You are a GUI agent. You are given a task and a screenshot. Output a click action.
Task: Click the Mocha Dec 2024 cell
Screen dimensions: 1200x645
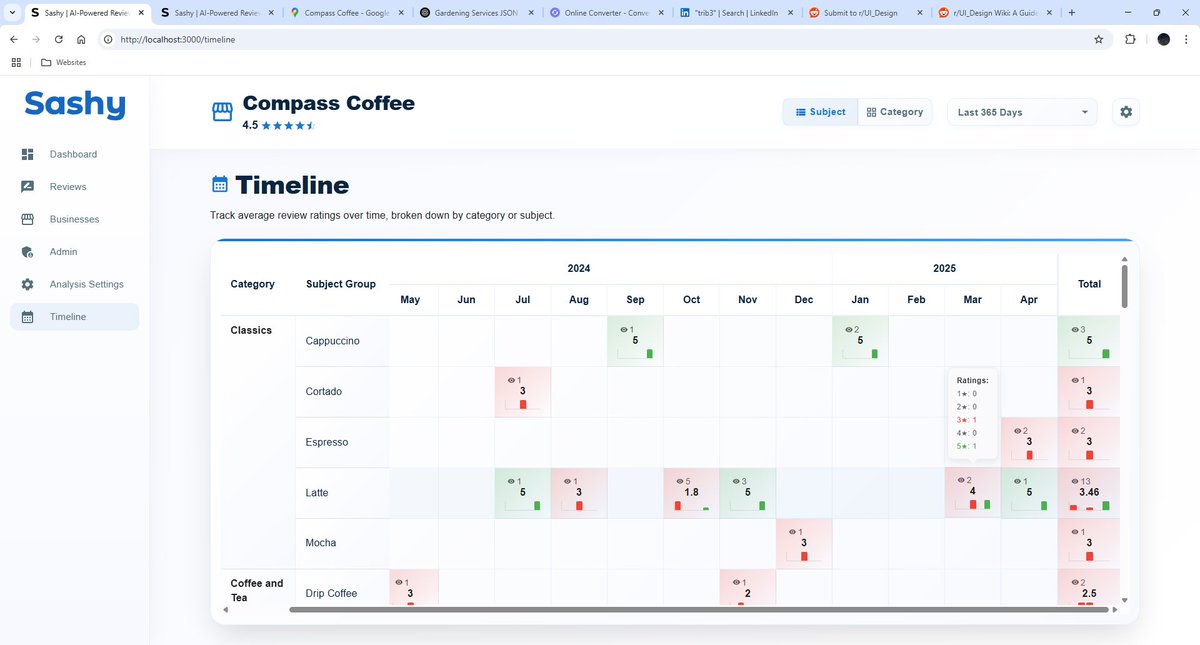pyautogui.click(x=804, y=543)
